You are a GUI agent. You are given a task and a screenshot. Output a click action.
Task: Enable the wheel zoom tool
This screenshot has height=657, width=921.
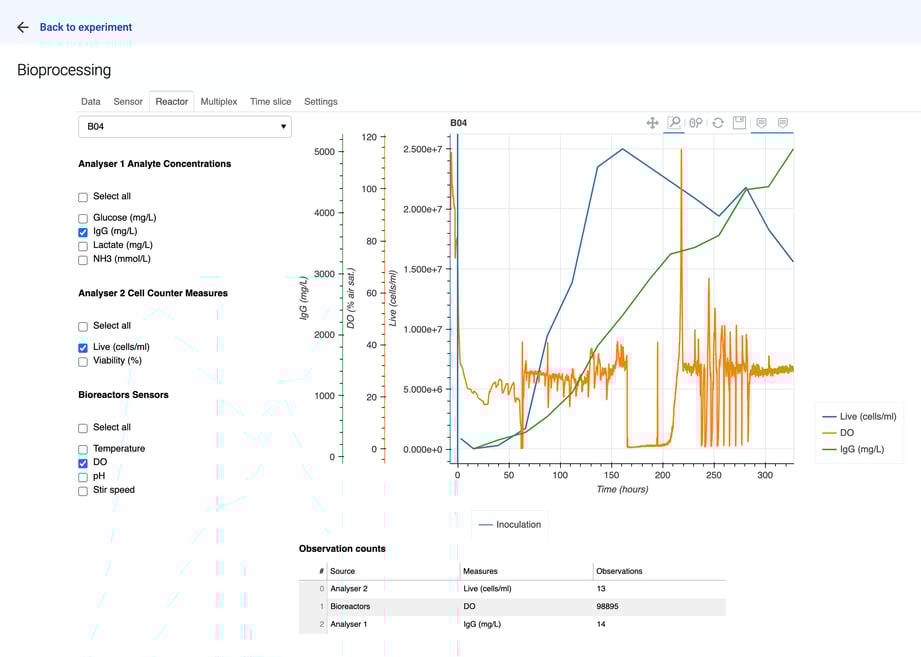696,123
